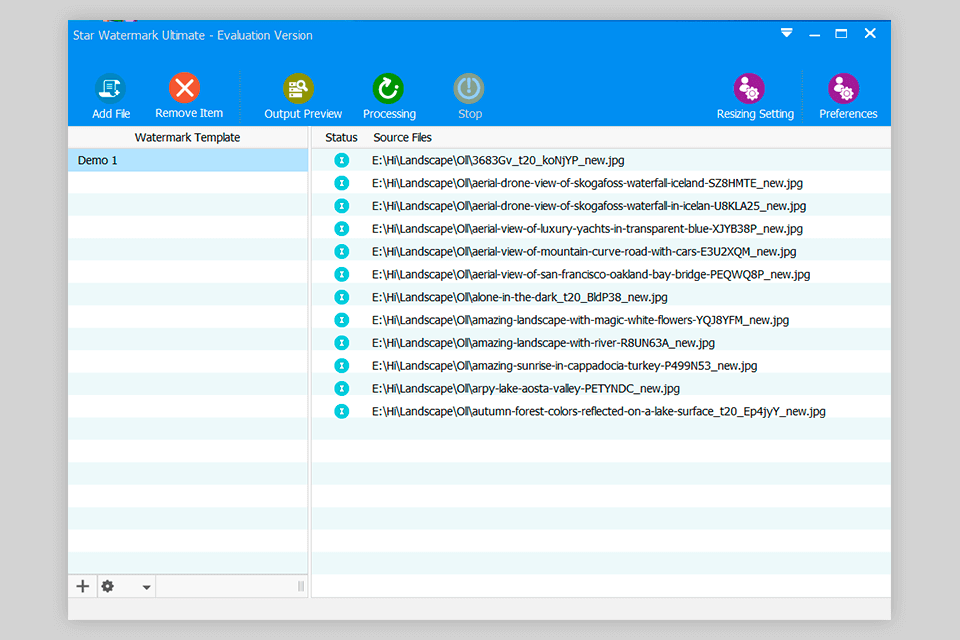Open Resizing Setting icon

click(749, 88)
